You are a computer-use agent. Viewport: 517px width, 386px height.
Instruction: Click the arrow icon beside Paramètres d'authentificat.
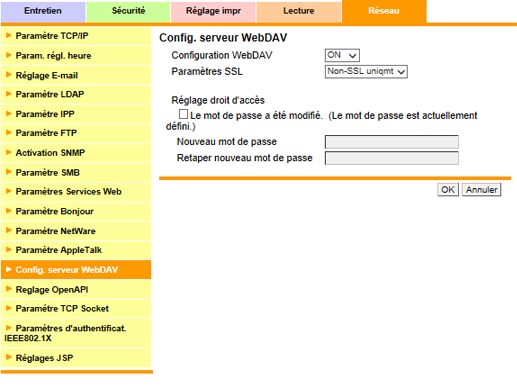pyautogui.click(x=9, y=328)
